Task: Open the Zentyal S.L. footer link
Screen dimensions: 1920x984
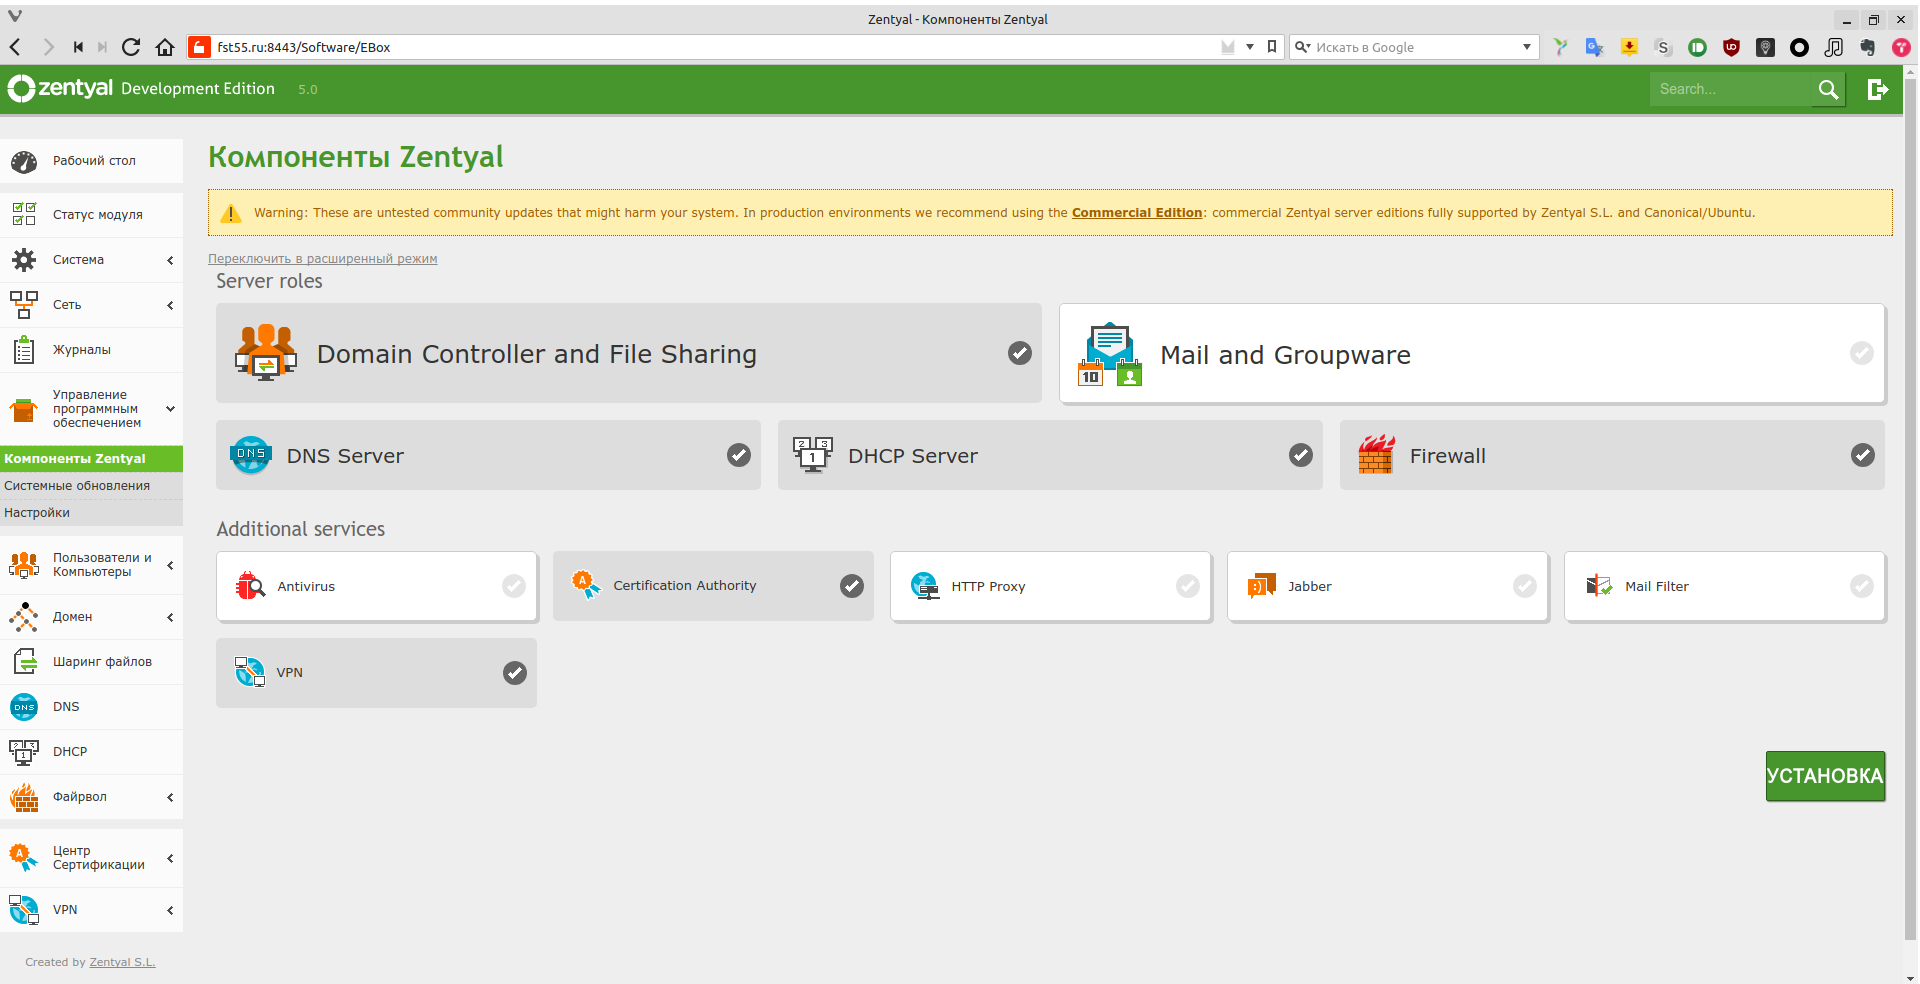Action: (x=122, y=962)
